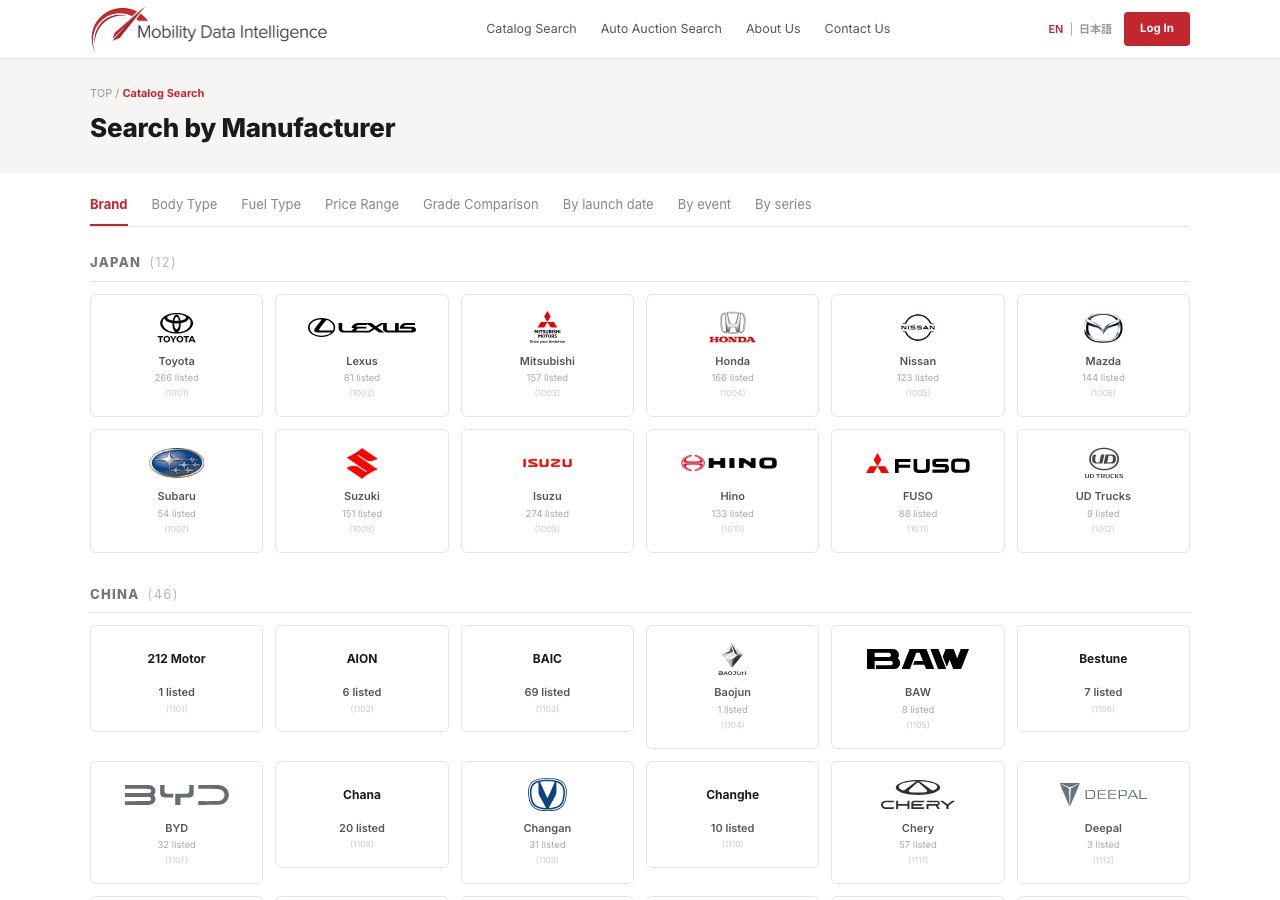The image size is (1280, 900).
Task: Click the '69 listed' text under BAIC
Action: tap(547, 692)
